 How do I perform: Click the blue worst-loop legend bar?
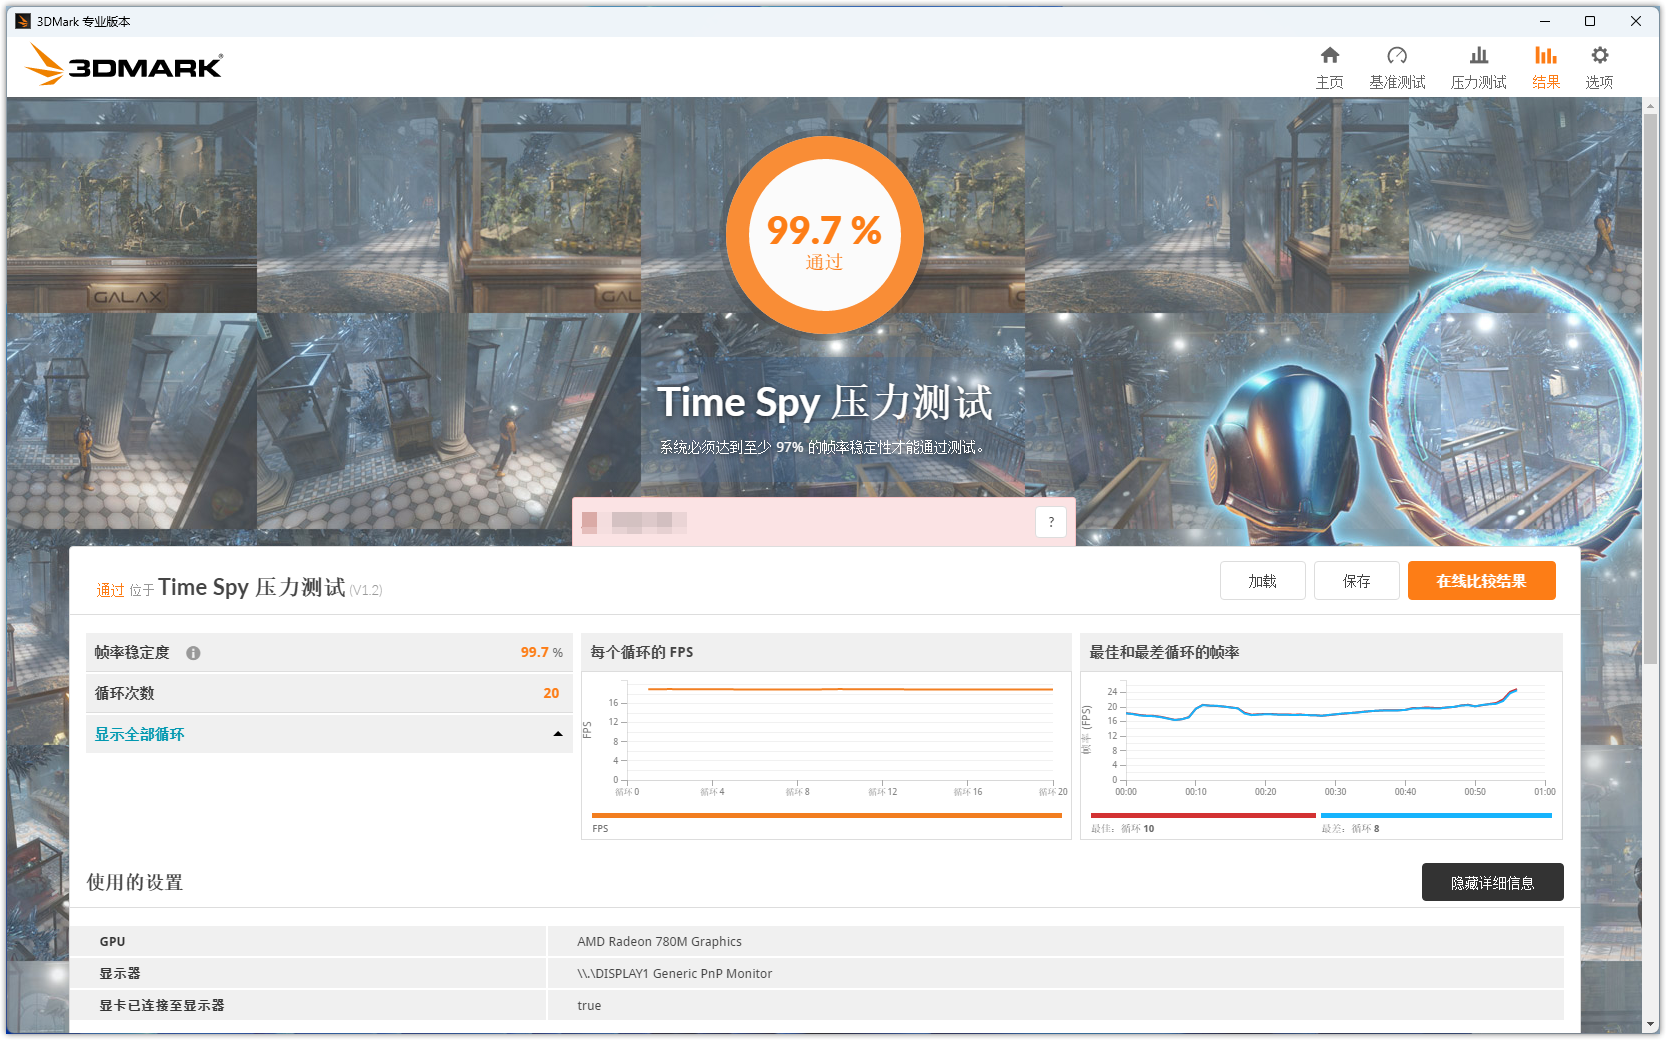coord(1436,815)
